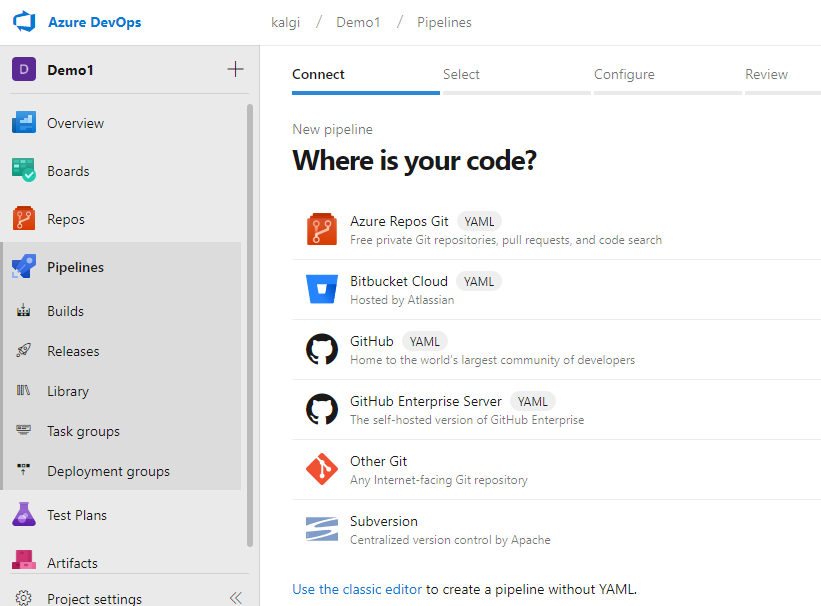The width and height of the screenshot is (821, 606).
Task: Click the plus icon next to Demo1
Action: [236, 69]
